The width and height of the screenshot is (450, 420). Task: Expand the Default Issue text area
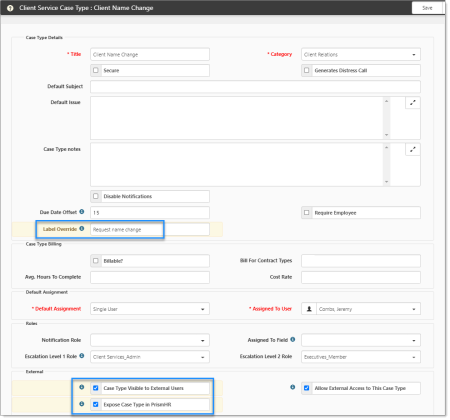pyautogui.click(x=413, y=103)
